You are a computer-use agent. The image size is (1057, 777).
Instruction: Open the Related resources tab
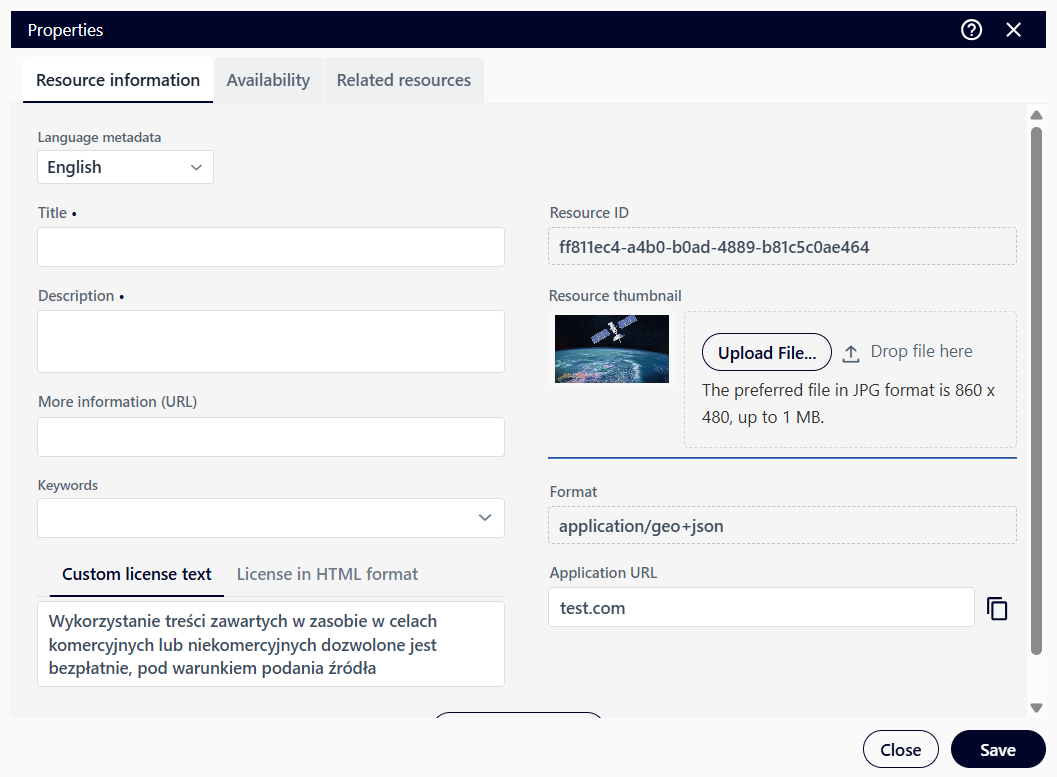404,80
